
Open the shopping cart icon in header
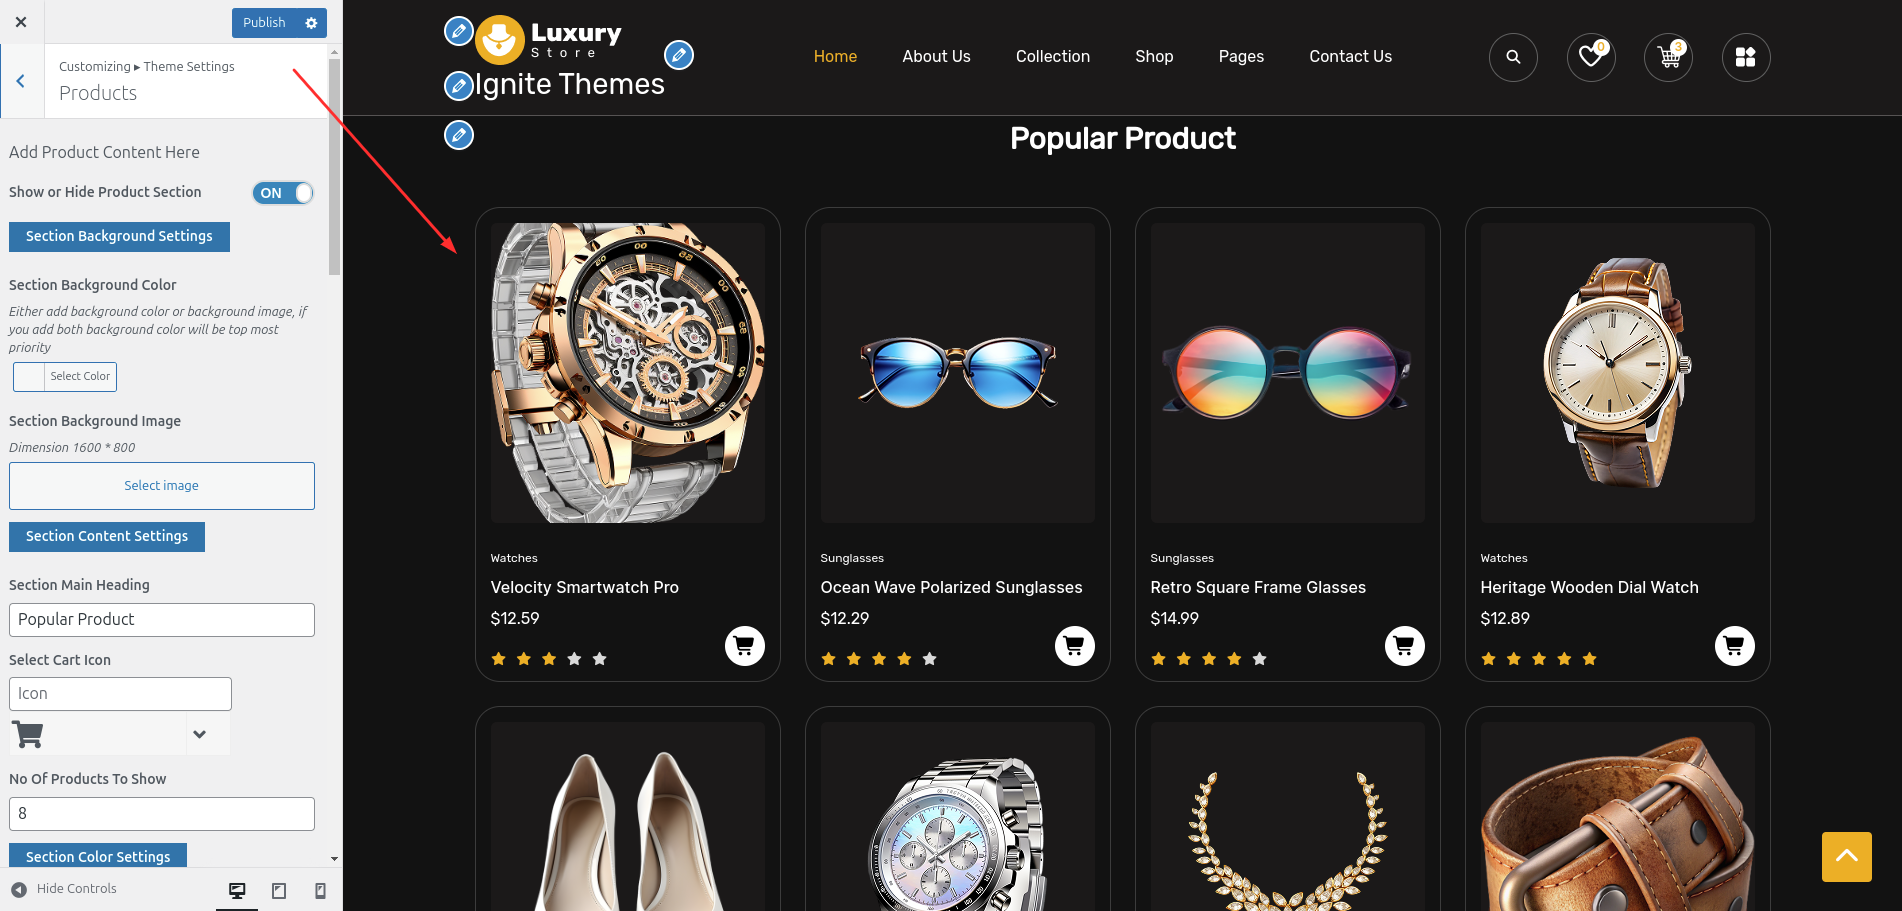1668,57
